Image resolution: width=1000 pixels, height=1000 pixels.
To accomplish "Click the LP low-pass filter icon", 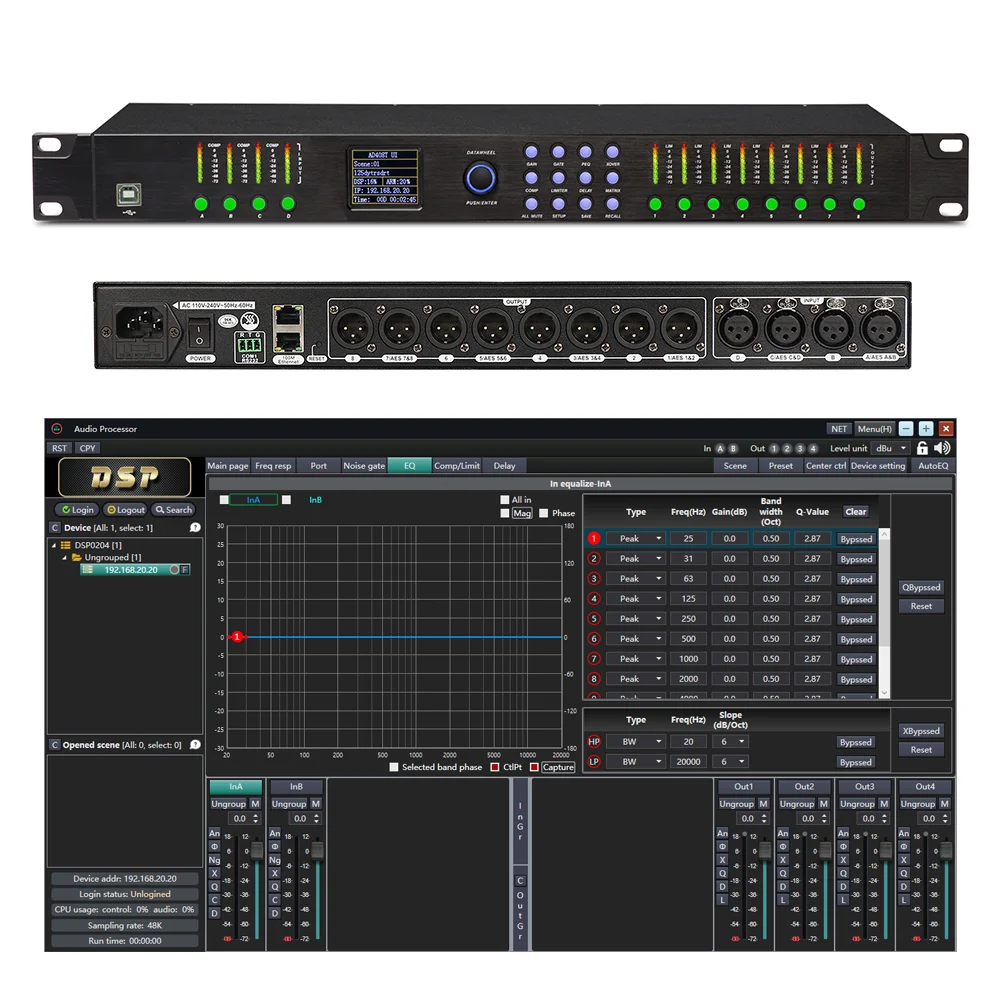I will (x=594, y=761).
